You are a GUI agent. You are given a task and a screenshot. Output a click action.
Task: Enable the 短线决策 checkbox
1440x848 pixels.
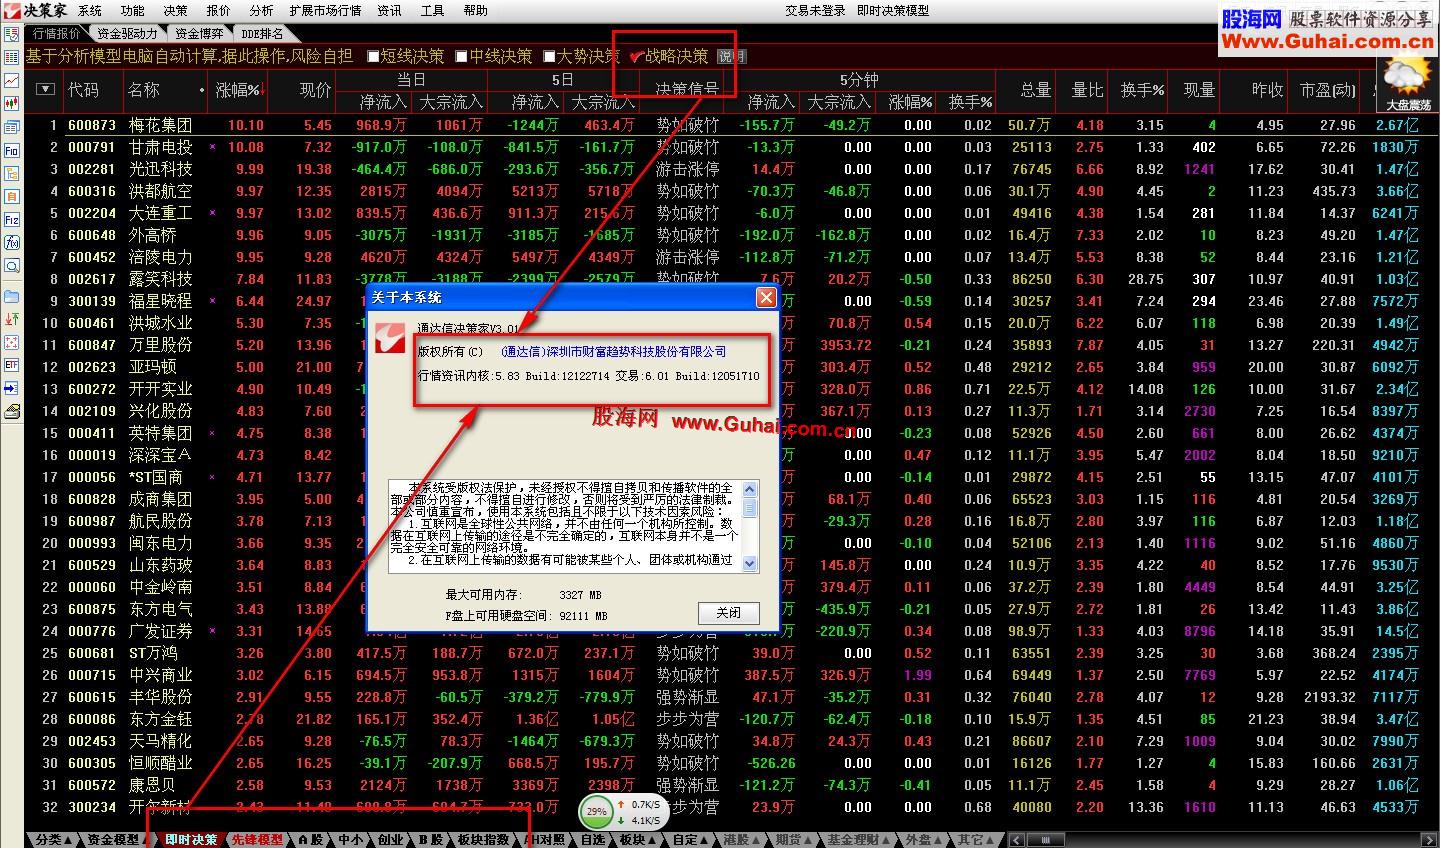coord(373,56)
